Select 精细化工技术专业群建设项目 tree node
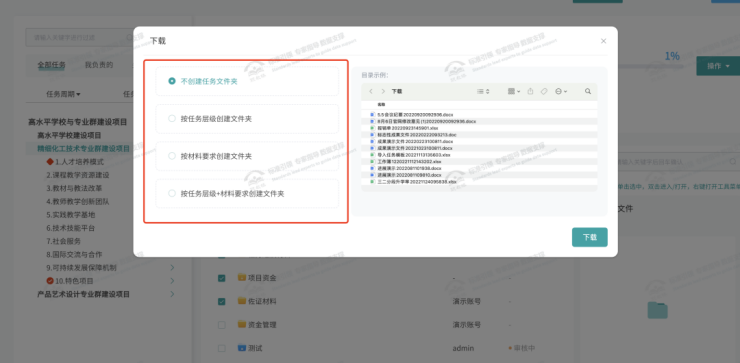 tap(84, 148)
